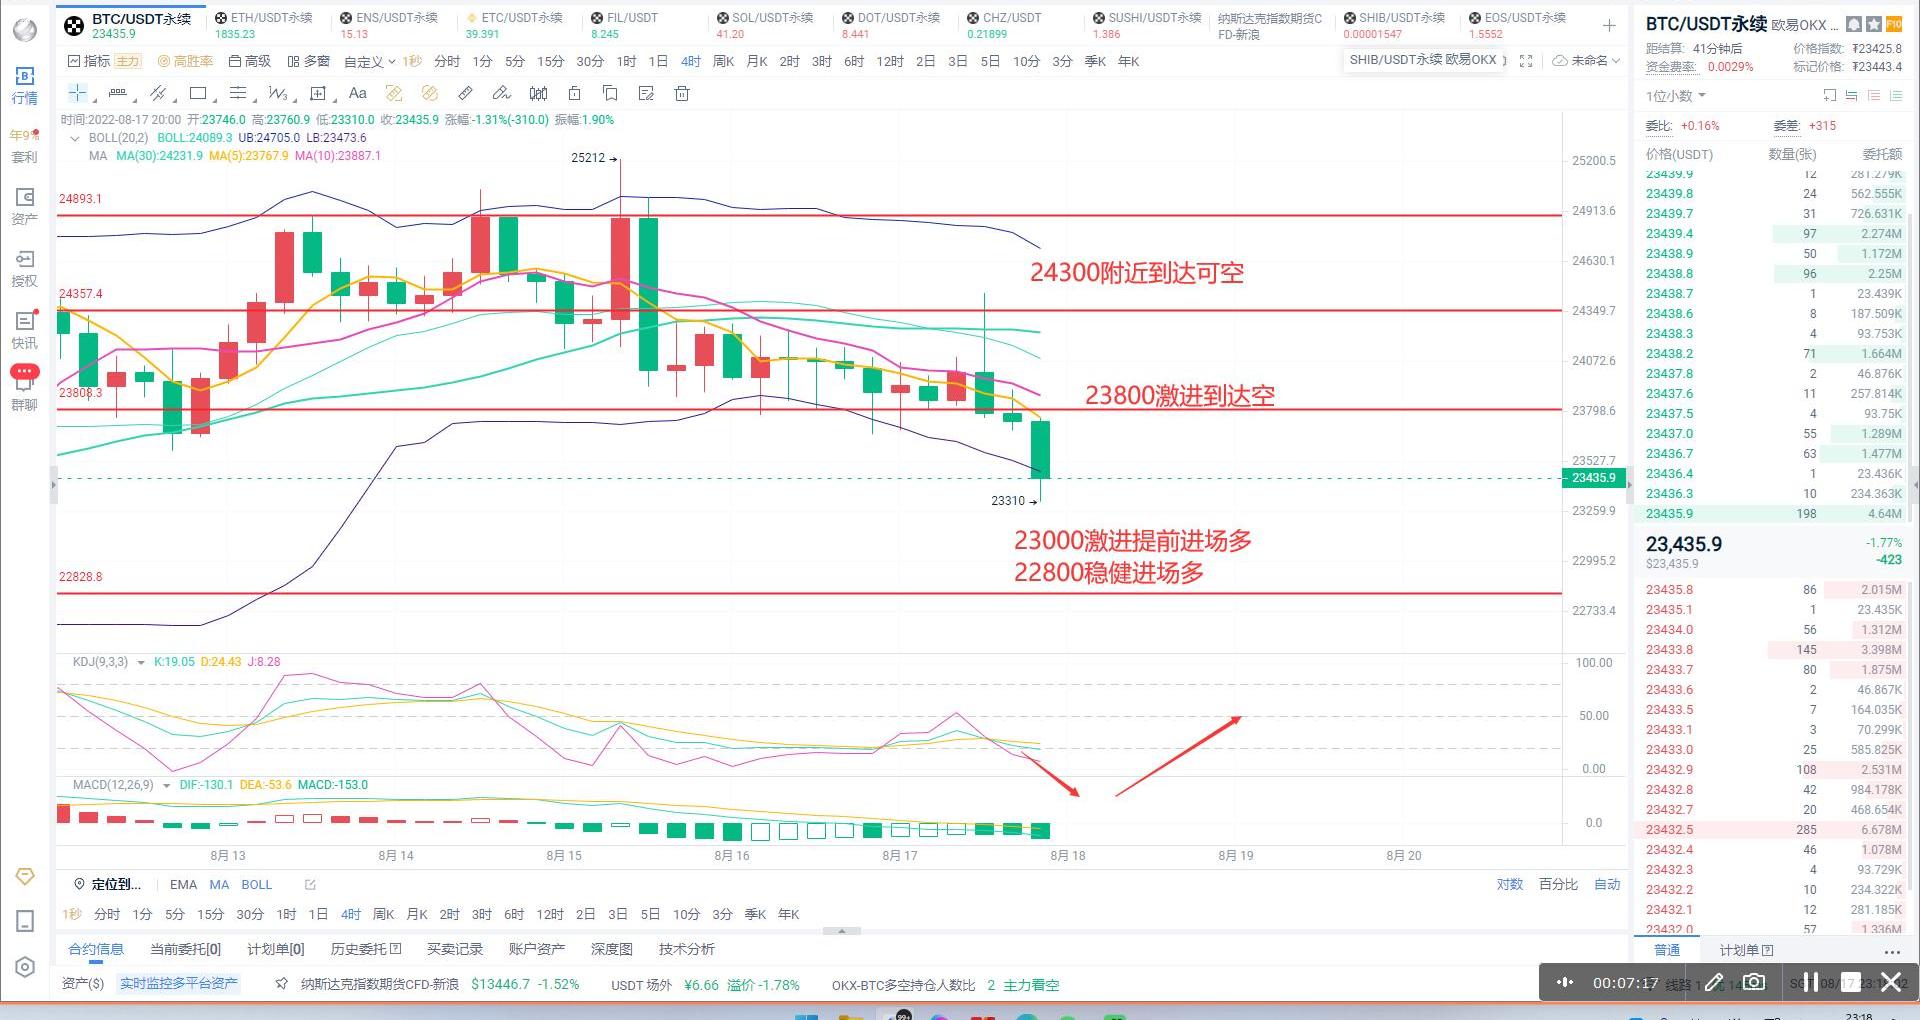Open settings gear in left sidebar
The image size is (1920, 1020).
[25, 967]
